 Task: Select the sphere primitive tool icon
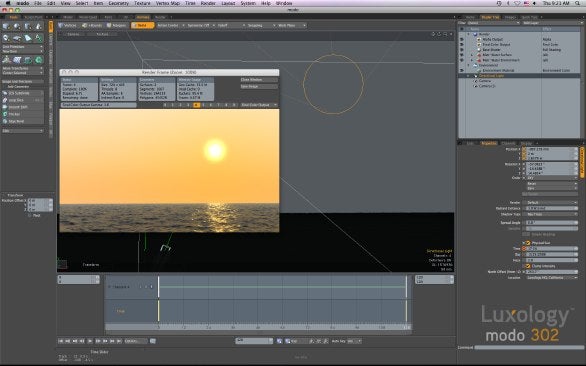(17, 26)
